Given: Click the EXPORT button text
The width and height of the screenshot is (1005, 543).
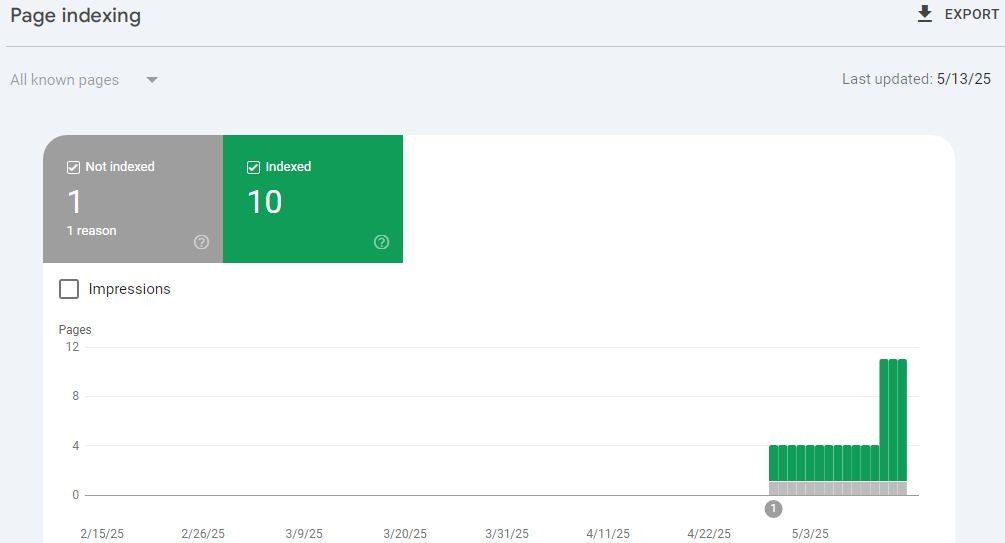Looking at the screenshot, I should tap(972, 14).
